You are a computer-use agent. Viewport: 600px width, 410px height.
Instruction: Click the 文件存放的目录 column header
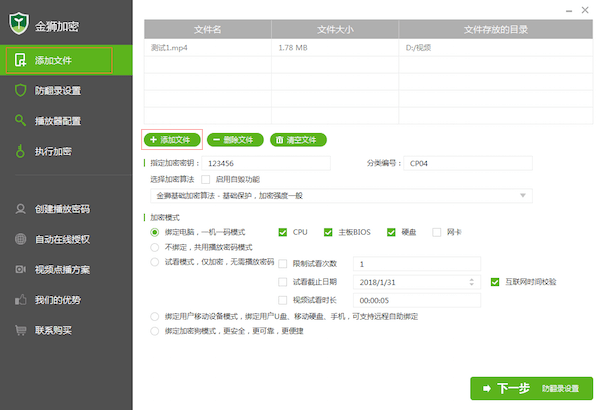[496, 29]
